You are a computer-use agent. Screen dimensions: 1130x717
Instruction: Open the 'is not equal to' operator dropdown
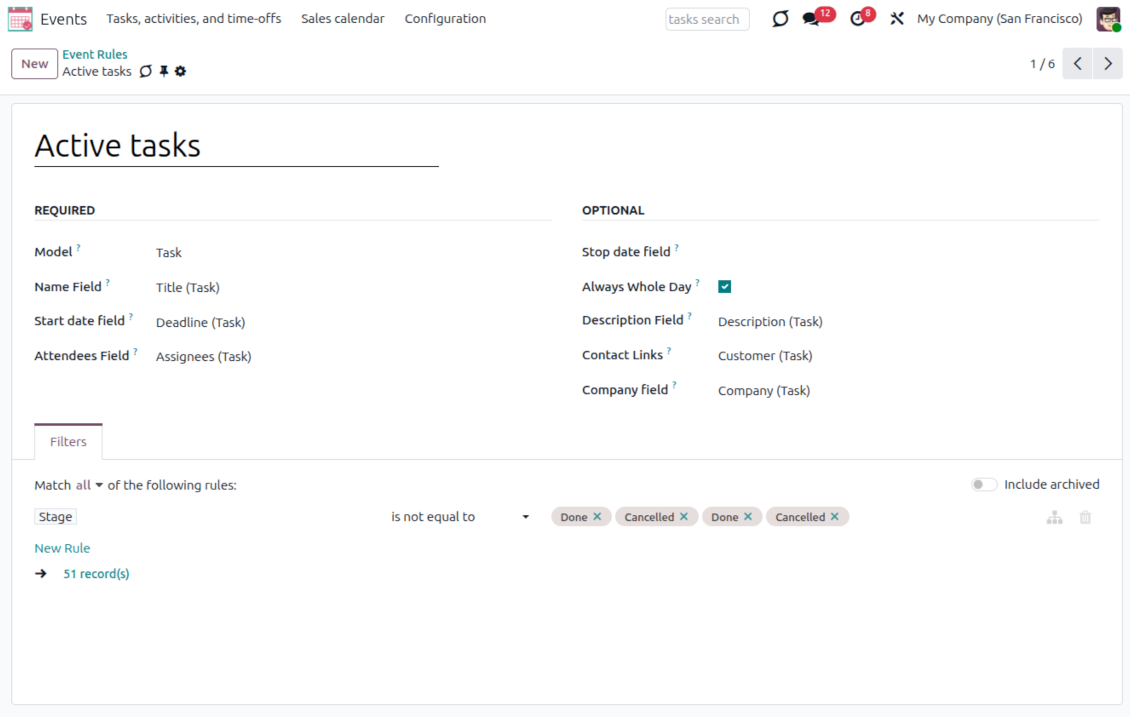point(460,517)
